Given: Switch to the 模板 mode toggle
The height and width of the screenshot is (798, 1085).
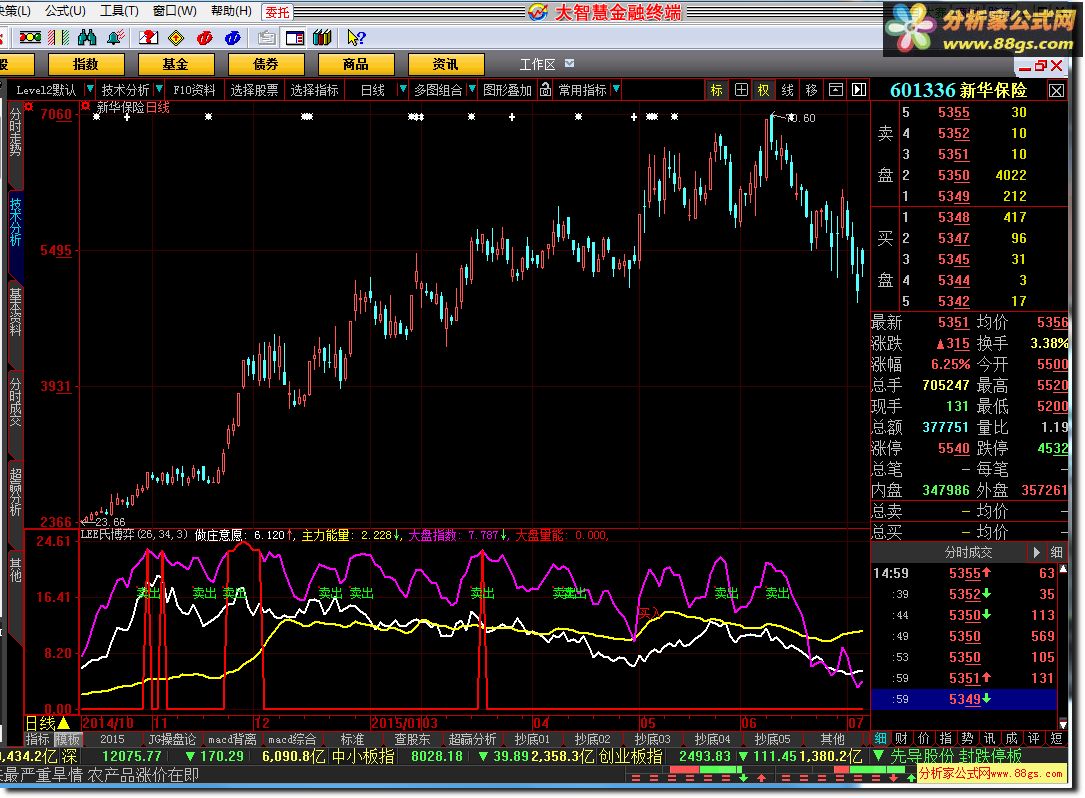Looking at the screenshot, I should (x=68, y=739).
